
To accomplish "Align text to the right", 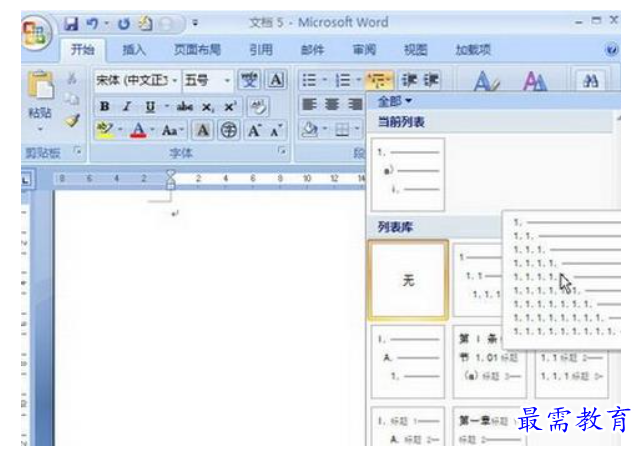I will pyautogui.click(x=355, y=105).
